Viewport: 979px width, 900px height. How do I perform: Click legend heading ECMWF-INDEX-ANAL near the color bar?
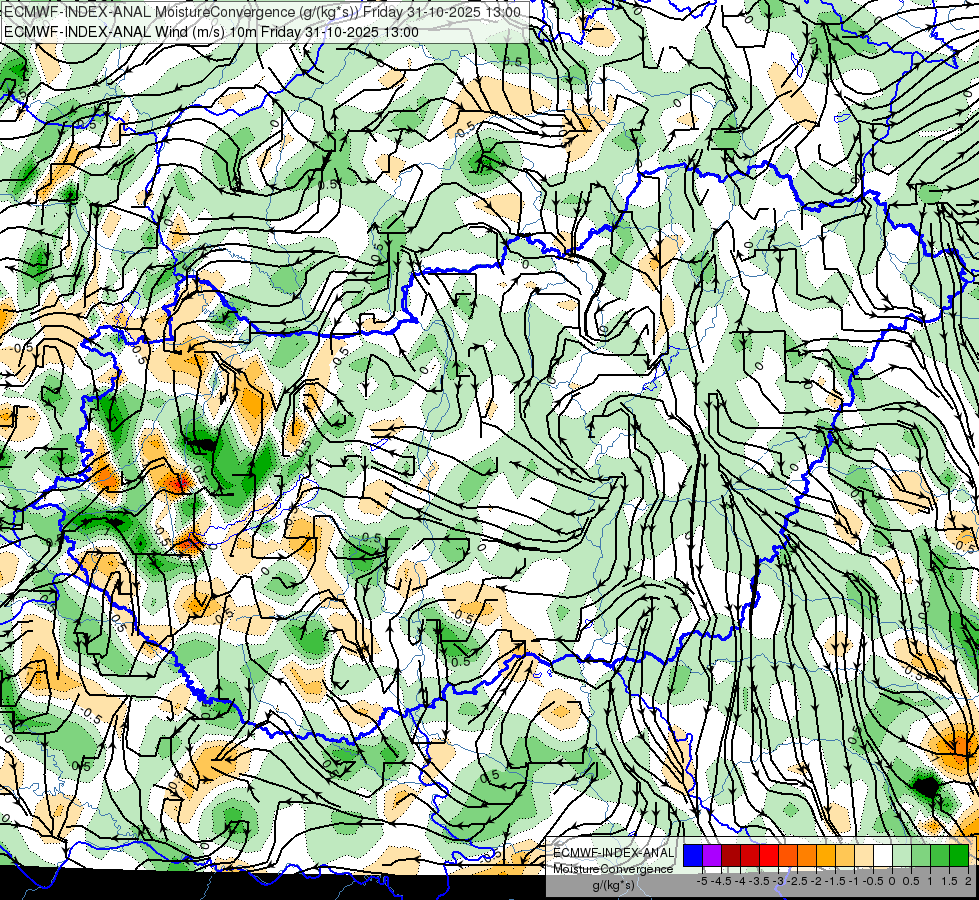pos(614,853)
